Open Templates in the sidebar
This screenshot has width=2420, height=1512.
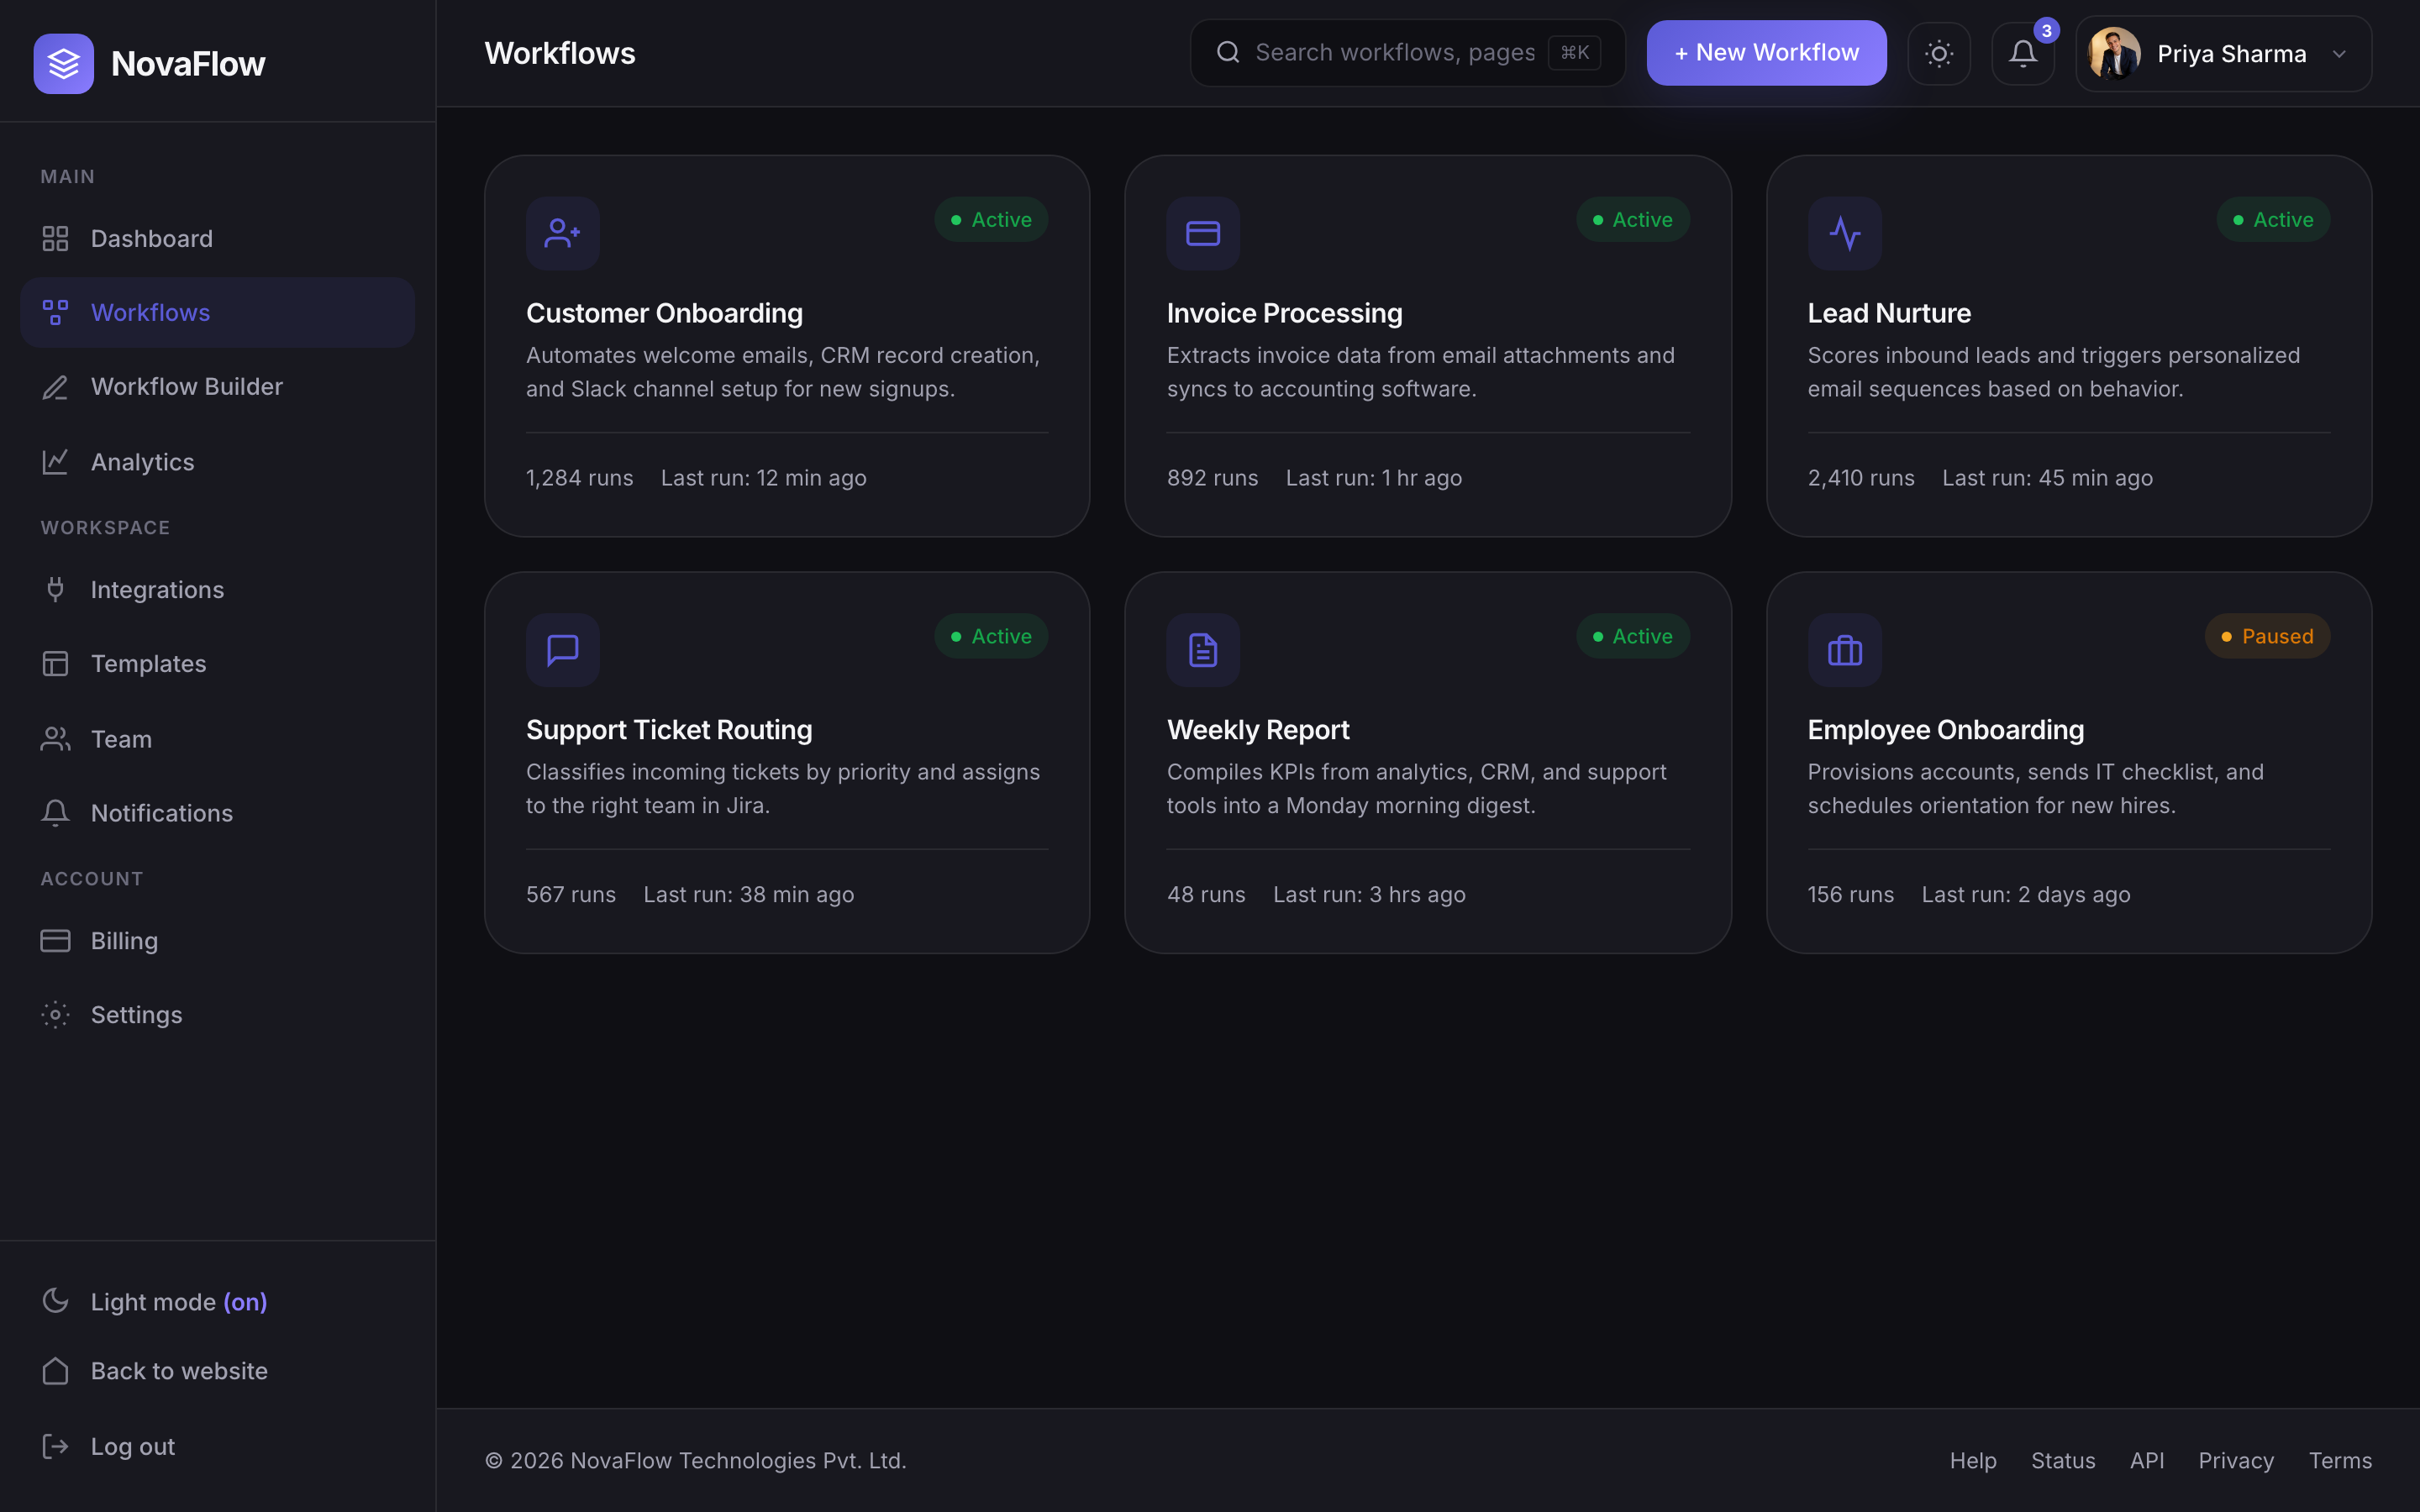[217, 663]
